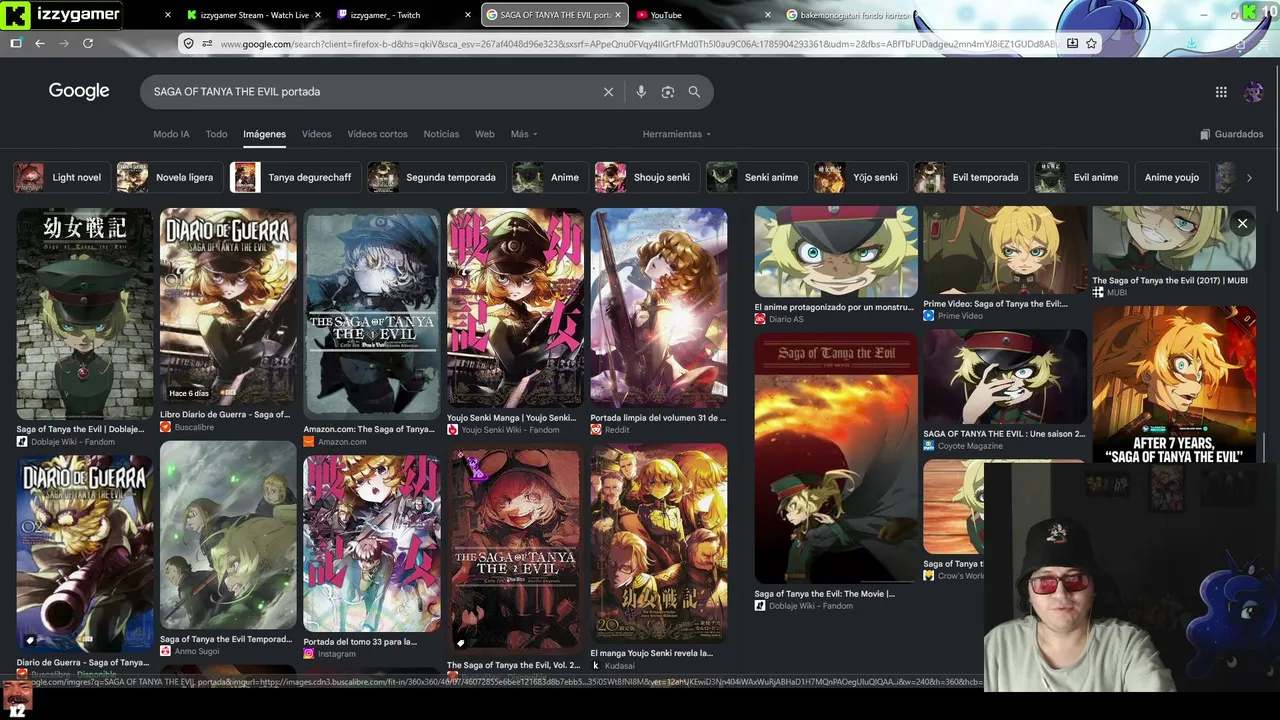Open the Anmo Sugoi Temporada image result

tap(228, 534)
